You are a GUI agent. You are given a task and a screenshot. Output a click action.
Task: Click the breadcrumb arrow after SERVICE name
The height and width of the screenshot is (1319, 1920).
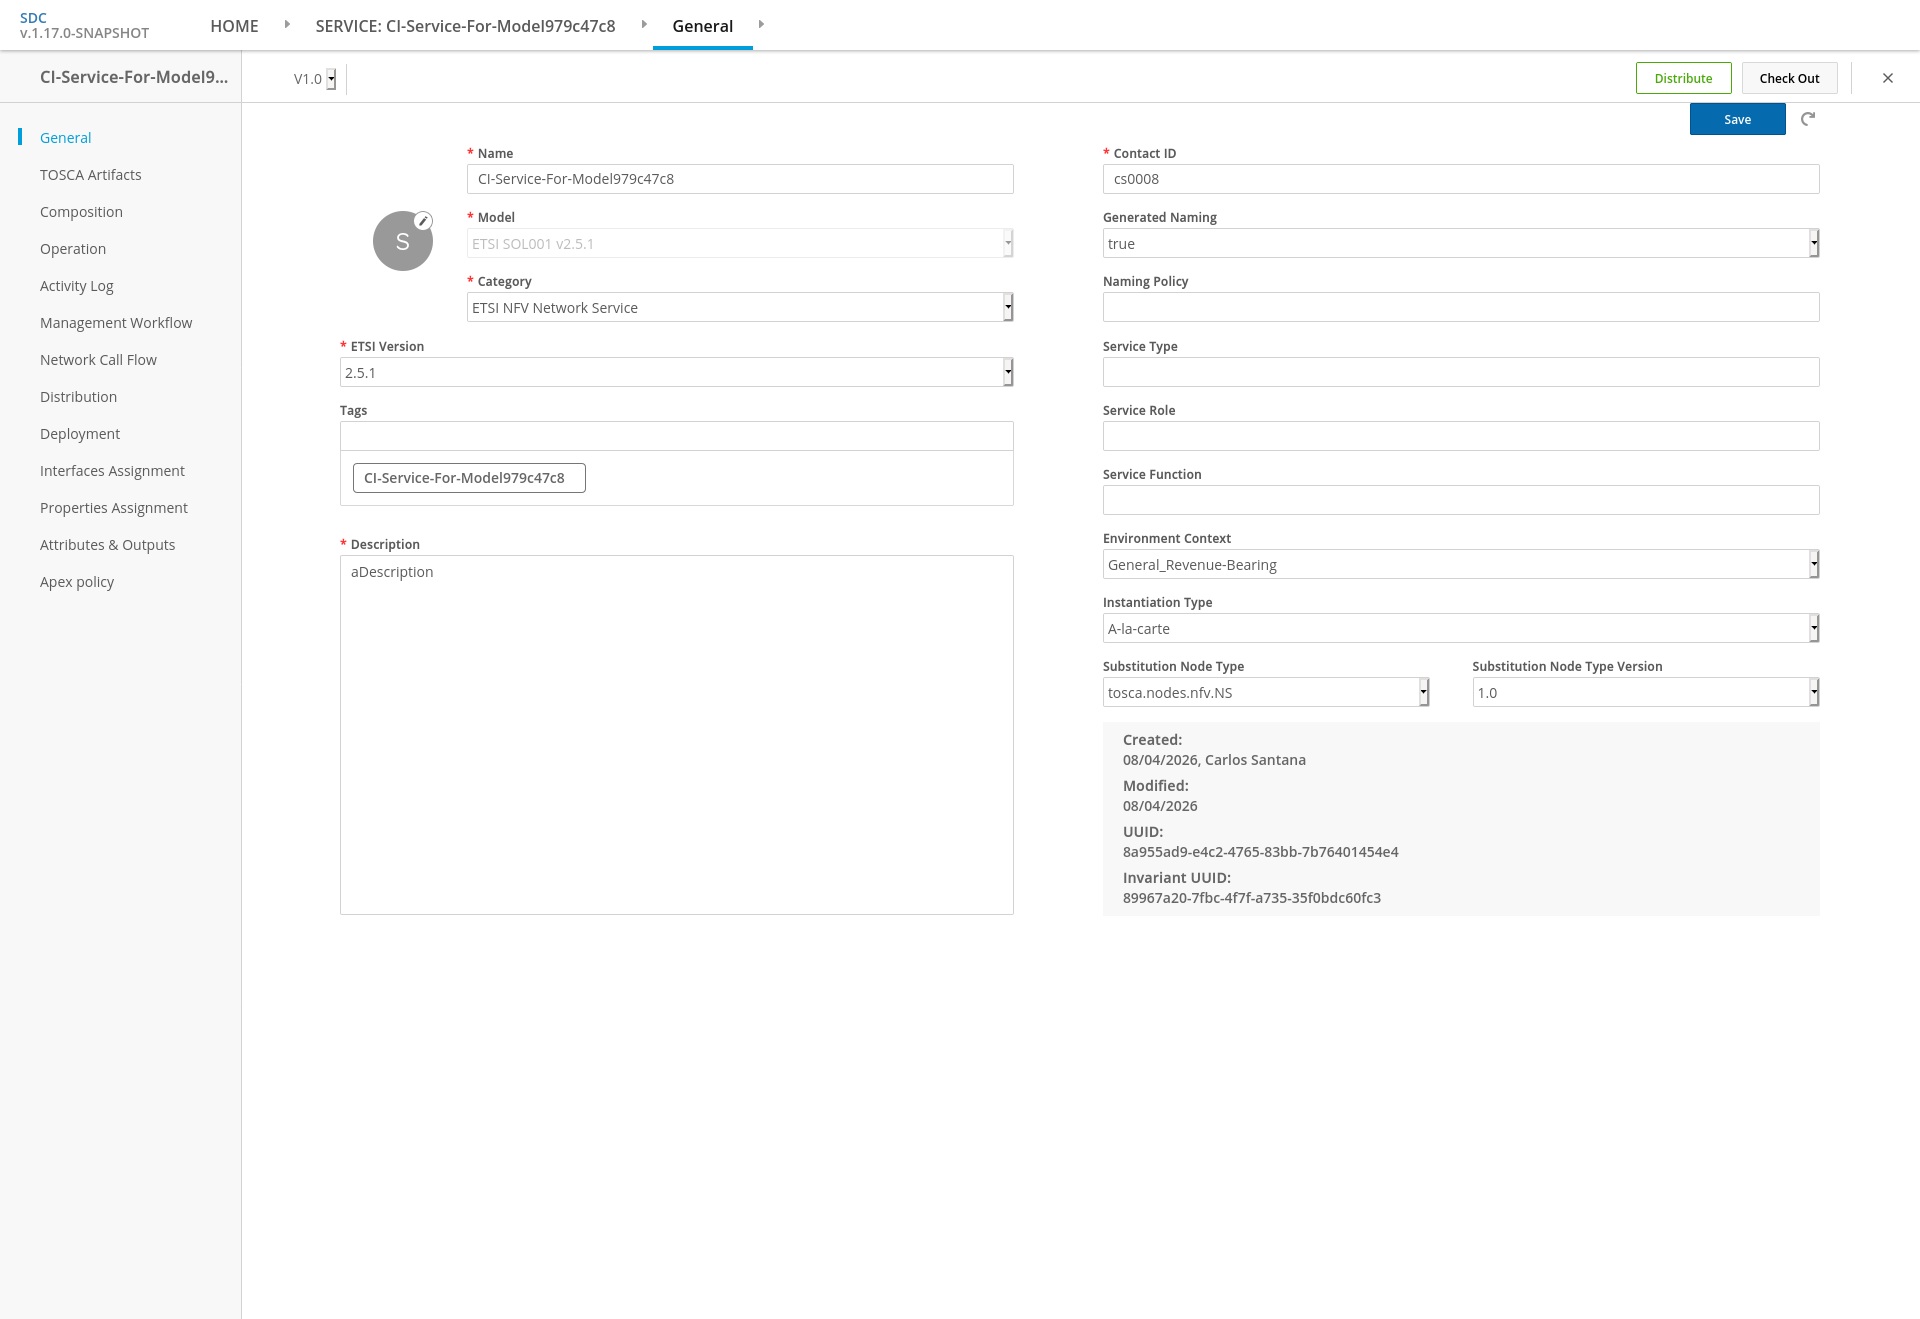pos(644,24)
